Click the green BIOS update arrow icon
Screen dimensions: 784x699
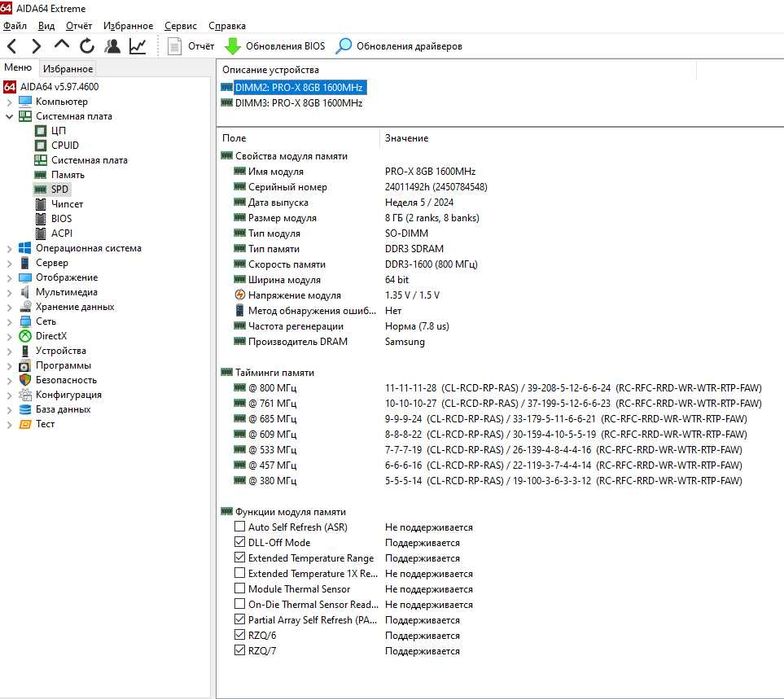pyautogui.click(x=232, y=46)
